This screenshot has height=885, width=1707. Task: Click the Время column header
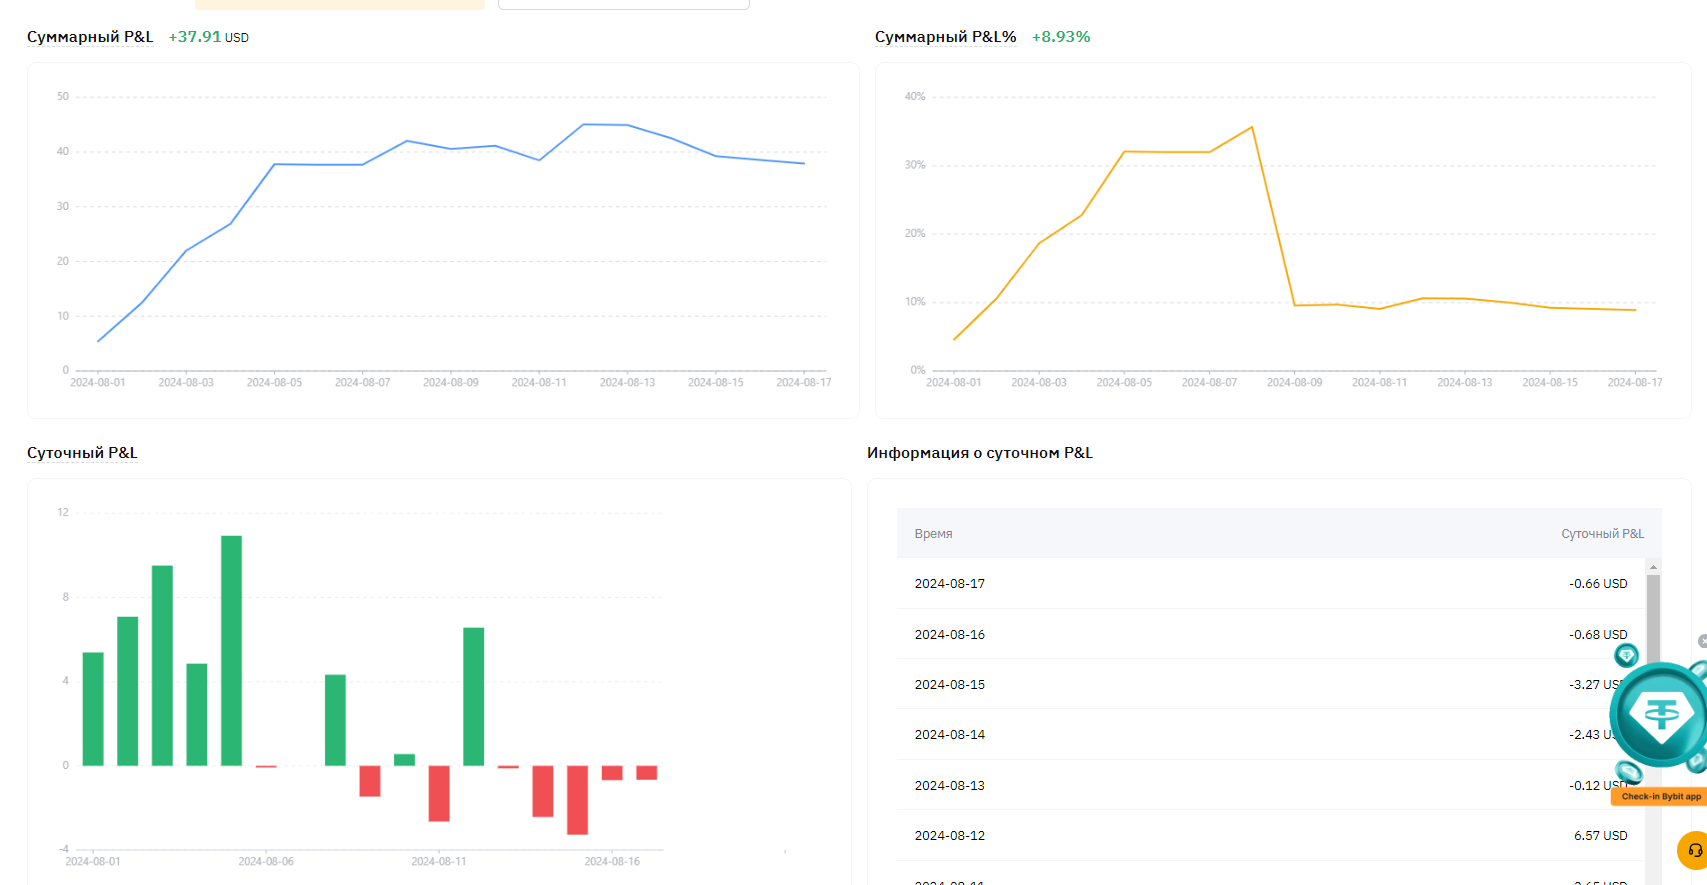pyautogui.click(x=933, y=534)
